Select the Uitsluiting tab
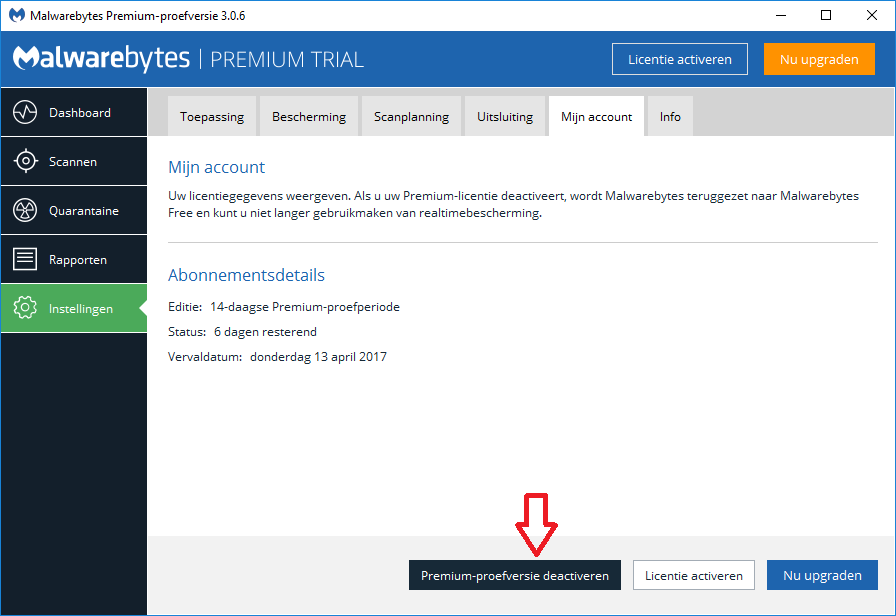The image size is (896, 616). pyautogui.click(x=505, y=117)
